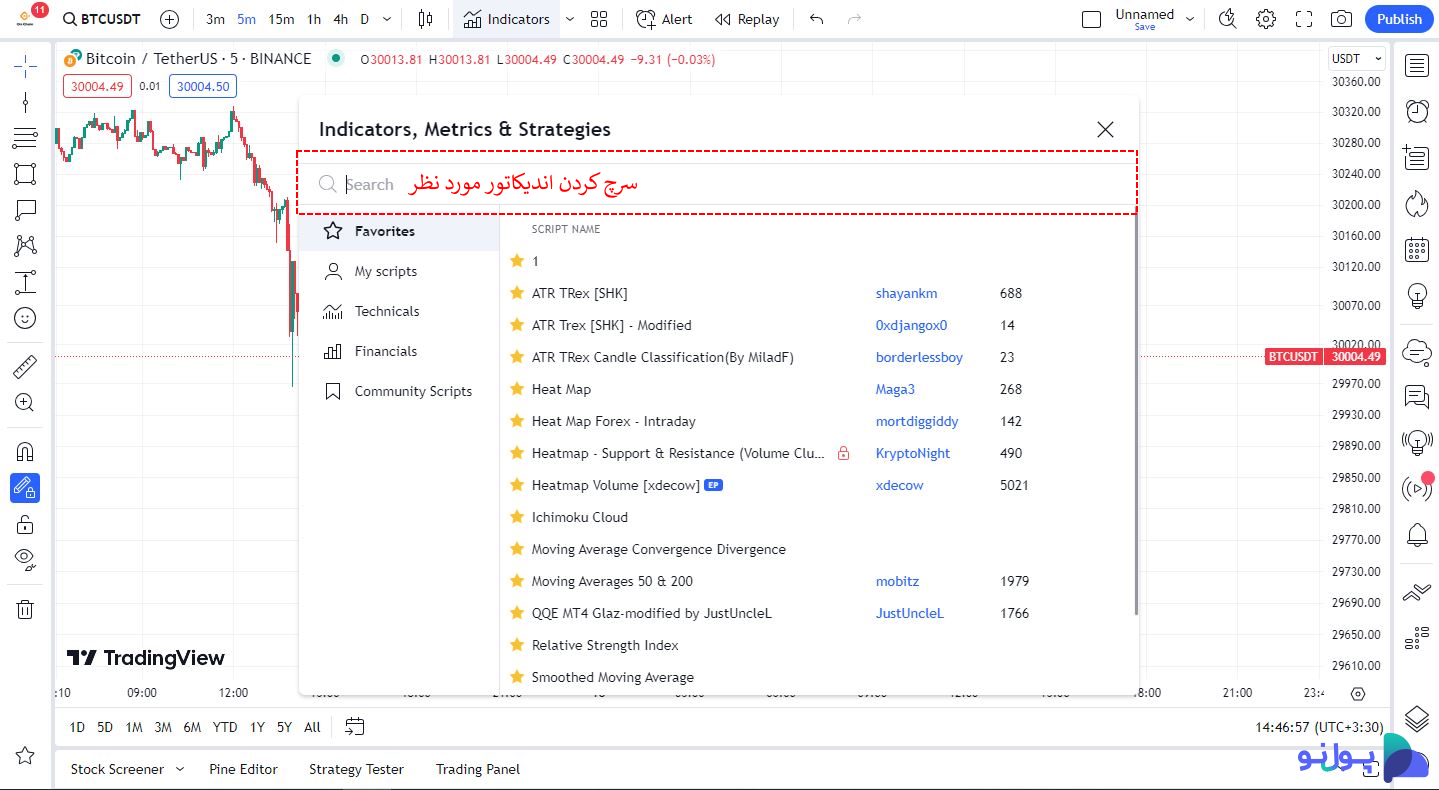Image resolution: width=1439 pixels, height=790 pixels.
Task: Open the economic calendar icon
Action: [1417, 249]
